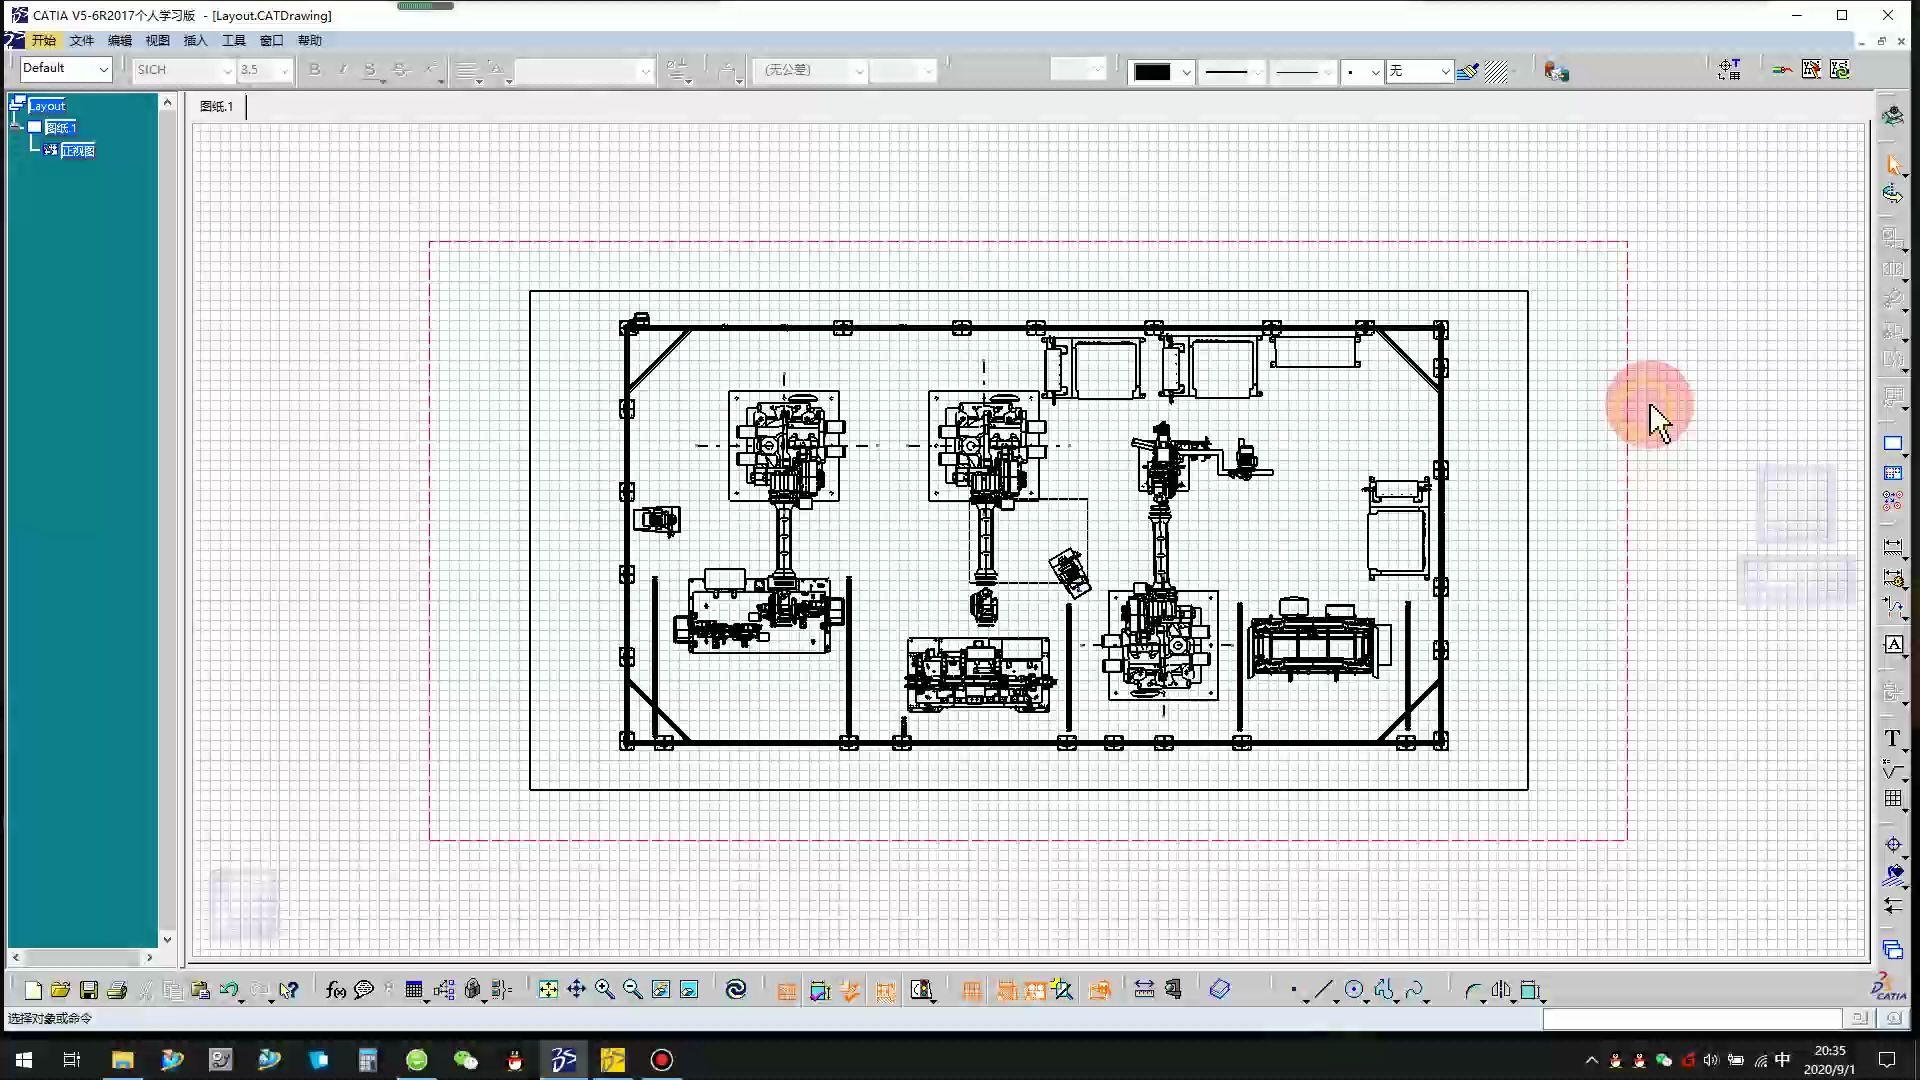The image size is (1920, 1080).
Task: Open the formula f(x) tool
Action: [x=336, y=990]
